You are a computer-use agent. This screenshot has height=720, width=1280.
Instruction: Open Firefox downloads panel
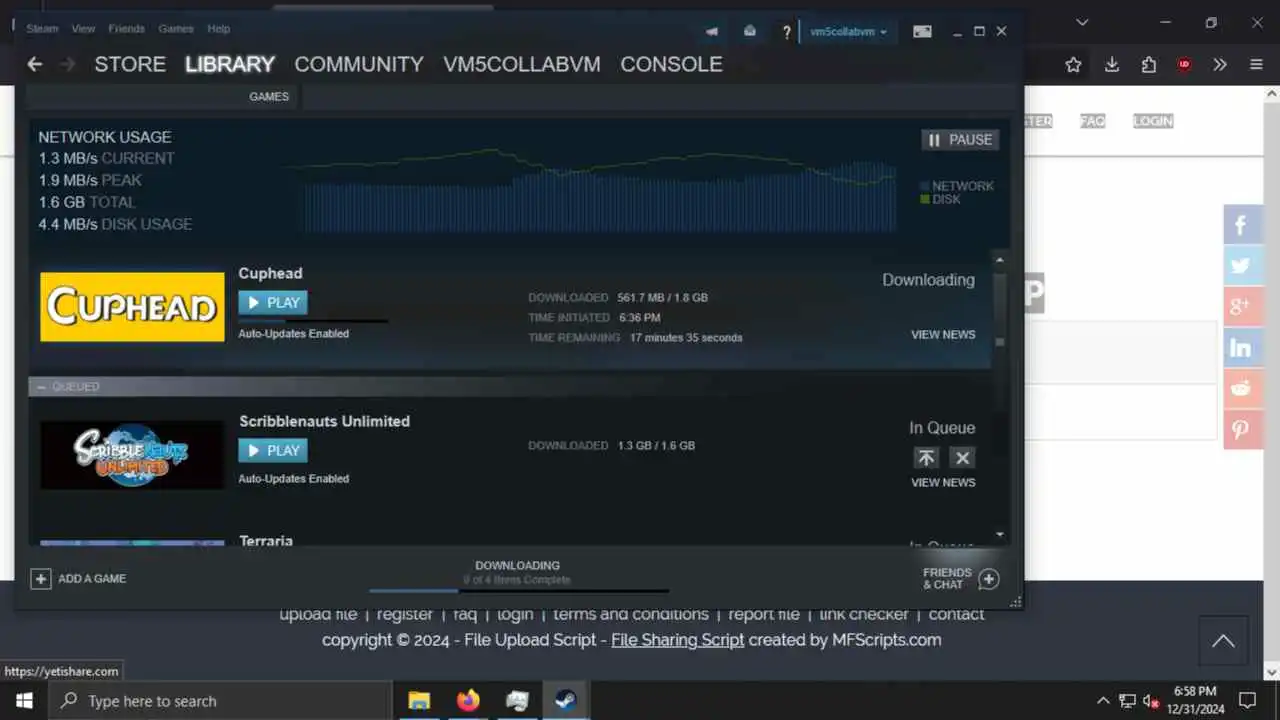click(x=1111, y=65)
